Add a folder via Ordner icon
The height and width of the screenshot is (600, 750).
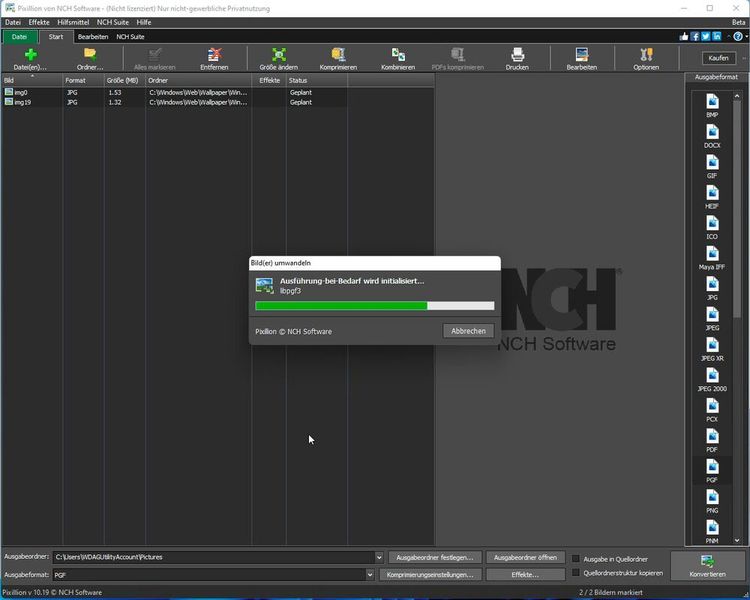(x=90, y=59)
